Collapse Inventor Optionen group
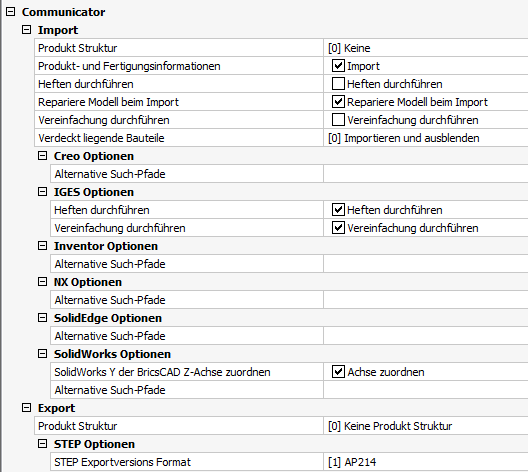 [x=42, y=245]
